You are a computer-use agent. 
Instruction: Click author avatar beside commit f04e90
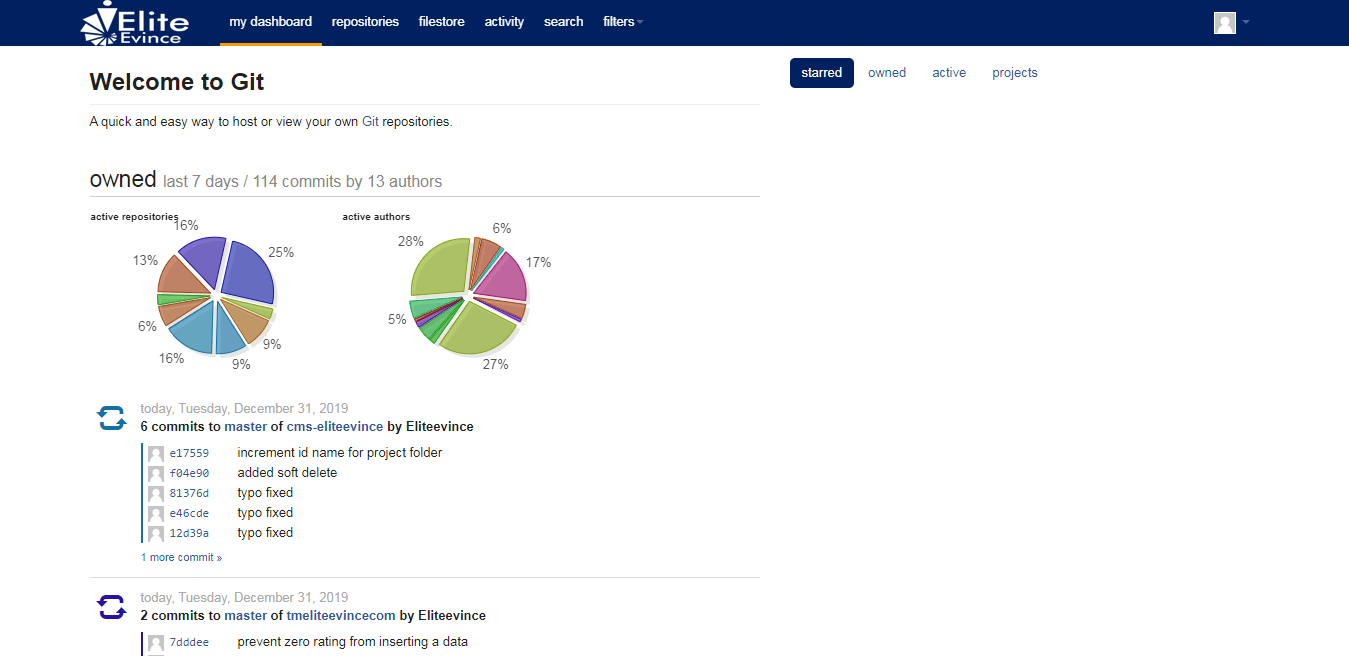[x=156, y=474]
